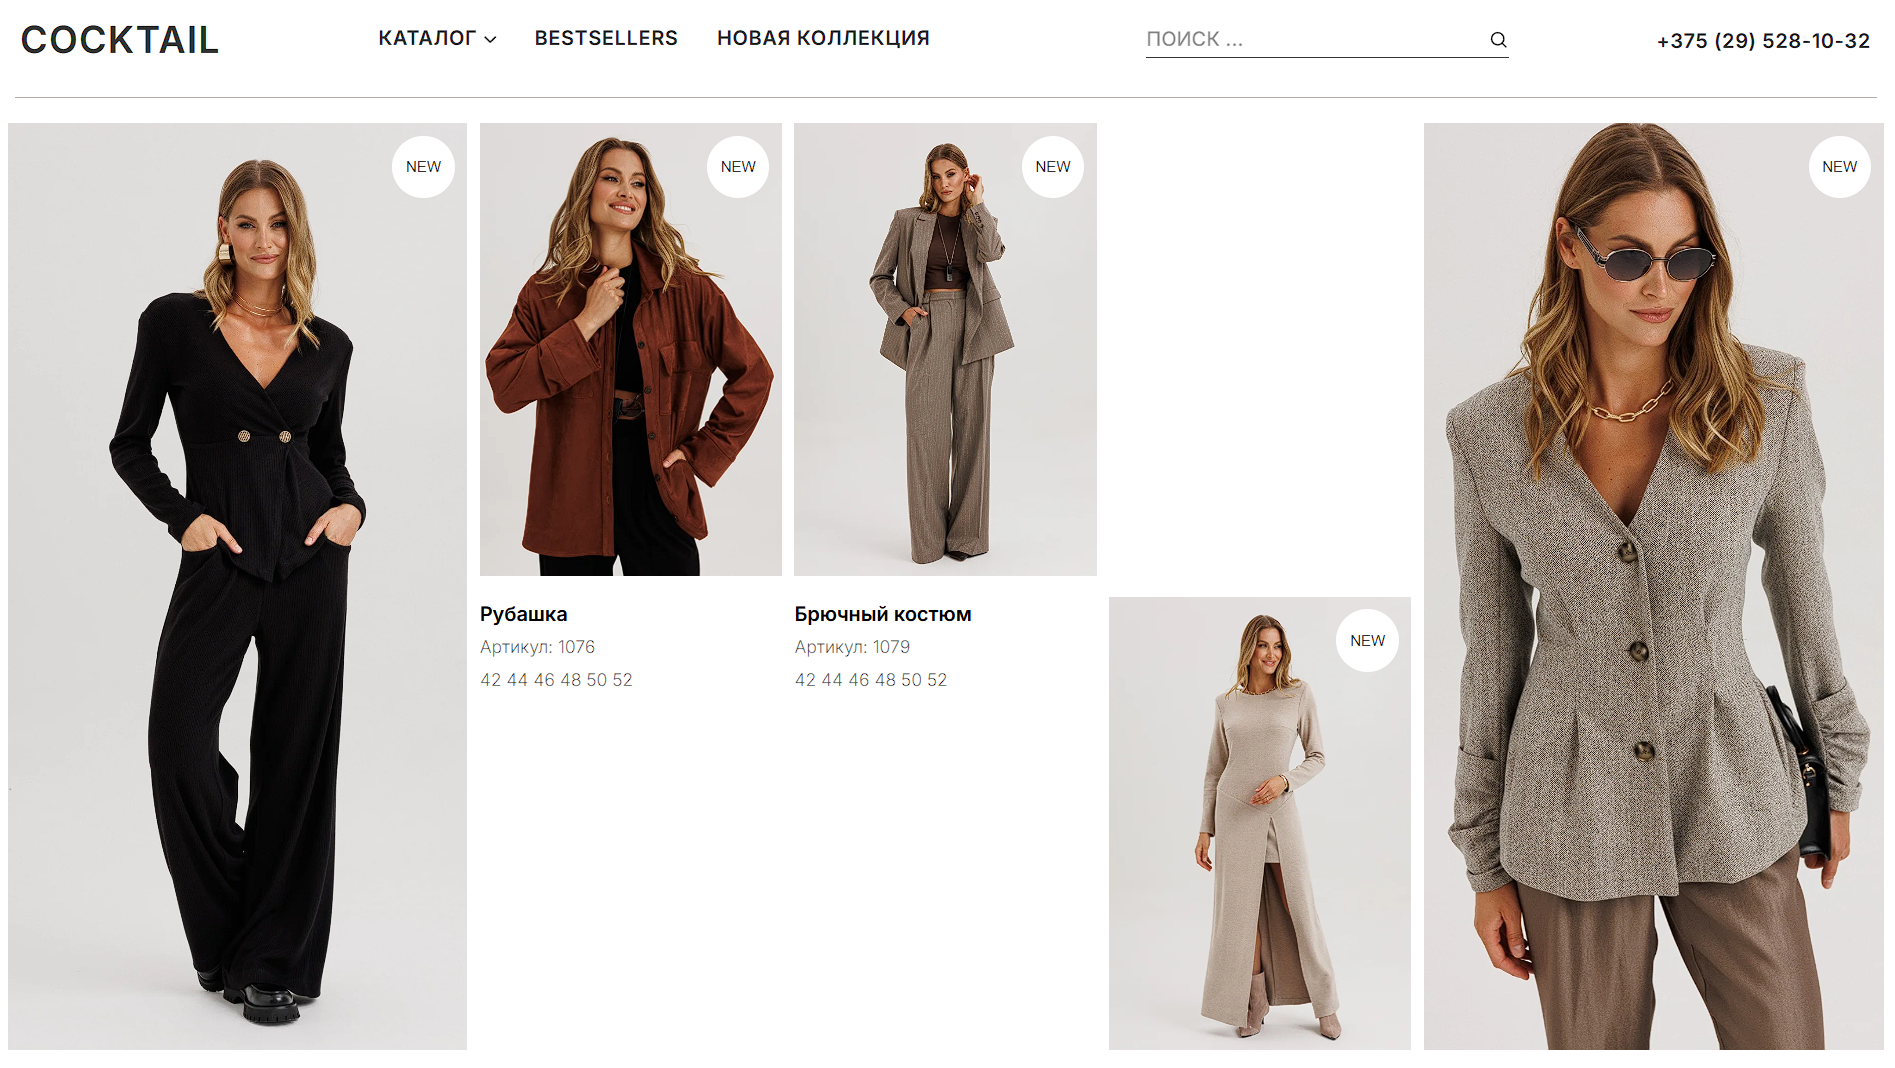Image resolution: width=1895 pixels, height=1068 pixels.
Task: Click the search magnifier icon
Action: (1498, 40)
